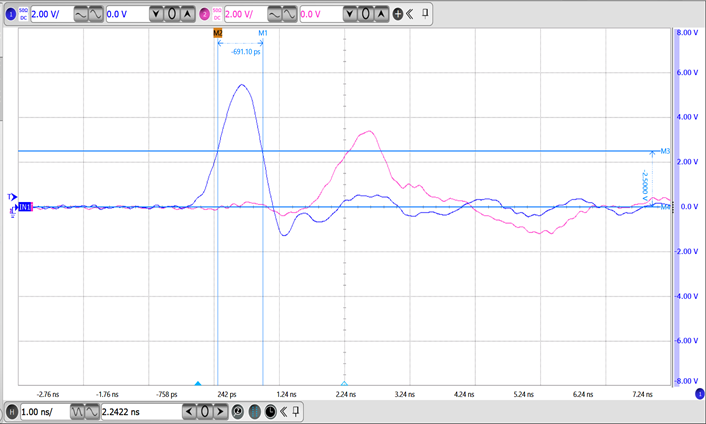Click the hollow reference triangle on time axis
Screen dimensions: 706x424
point(344,383)
